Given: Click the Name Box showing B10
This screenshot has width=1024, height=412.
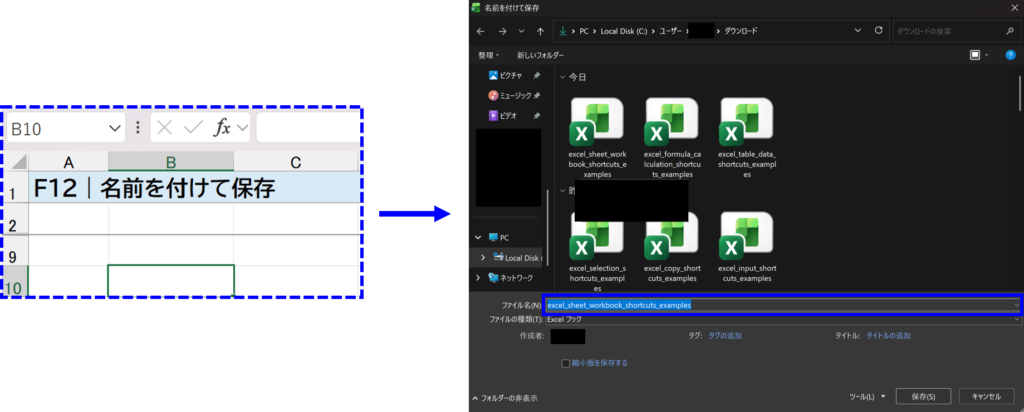Looking at the screenshot, I should (65, 129).
